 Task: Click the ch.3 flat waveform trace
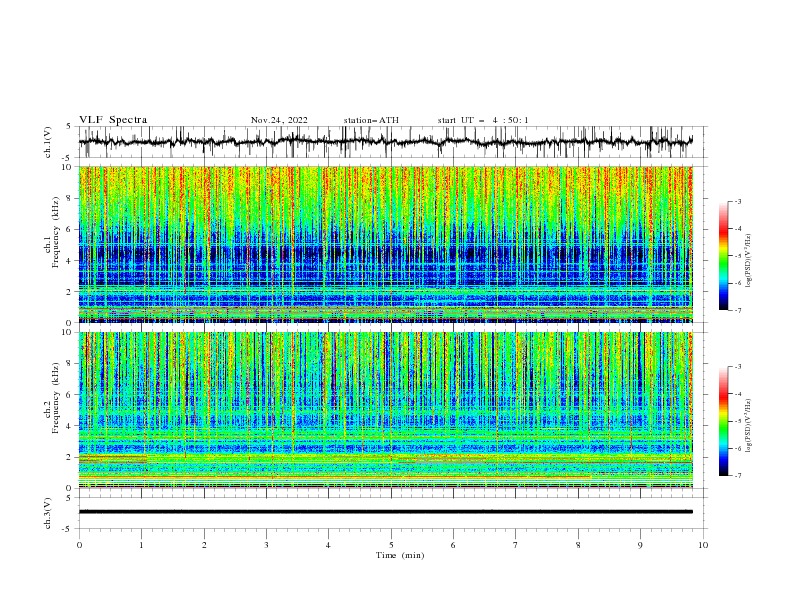(385, 512)
